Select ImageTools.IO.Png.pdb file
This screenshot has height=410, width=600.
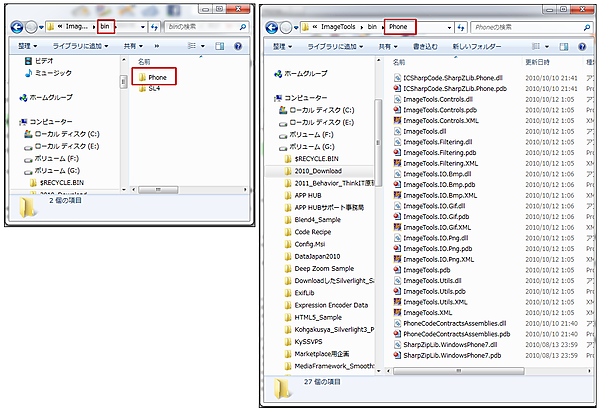coord(433,248)
